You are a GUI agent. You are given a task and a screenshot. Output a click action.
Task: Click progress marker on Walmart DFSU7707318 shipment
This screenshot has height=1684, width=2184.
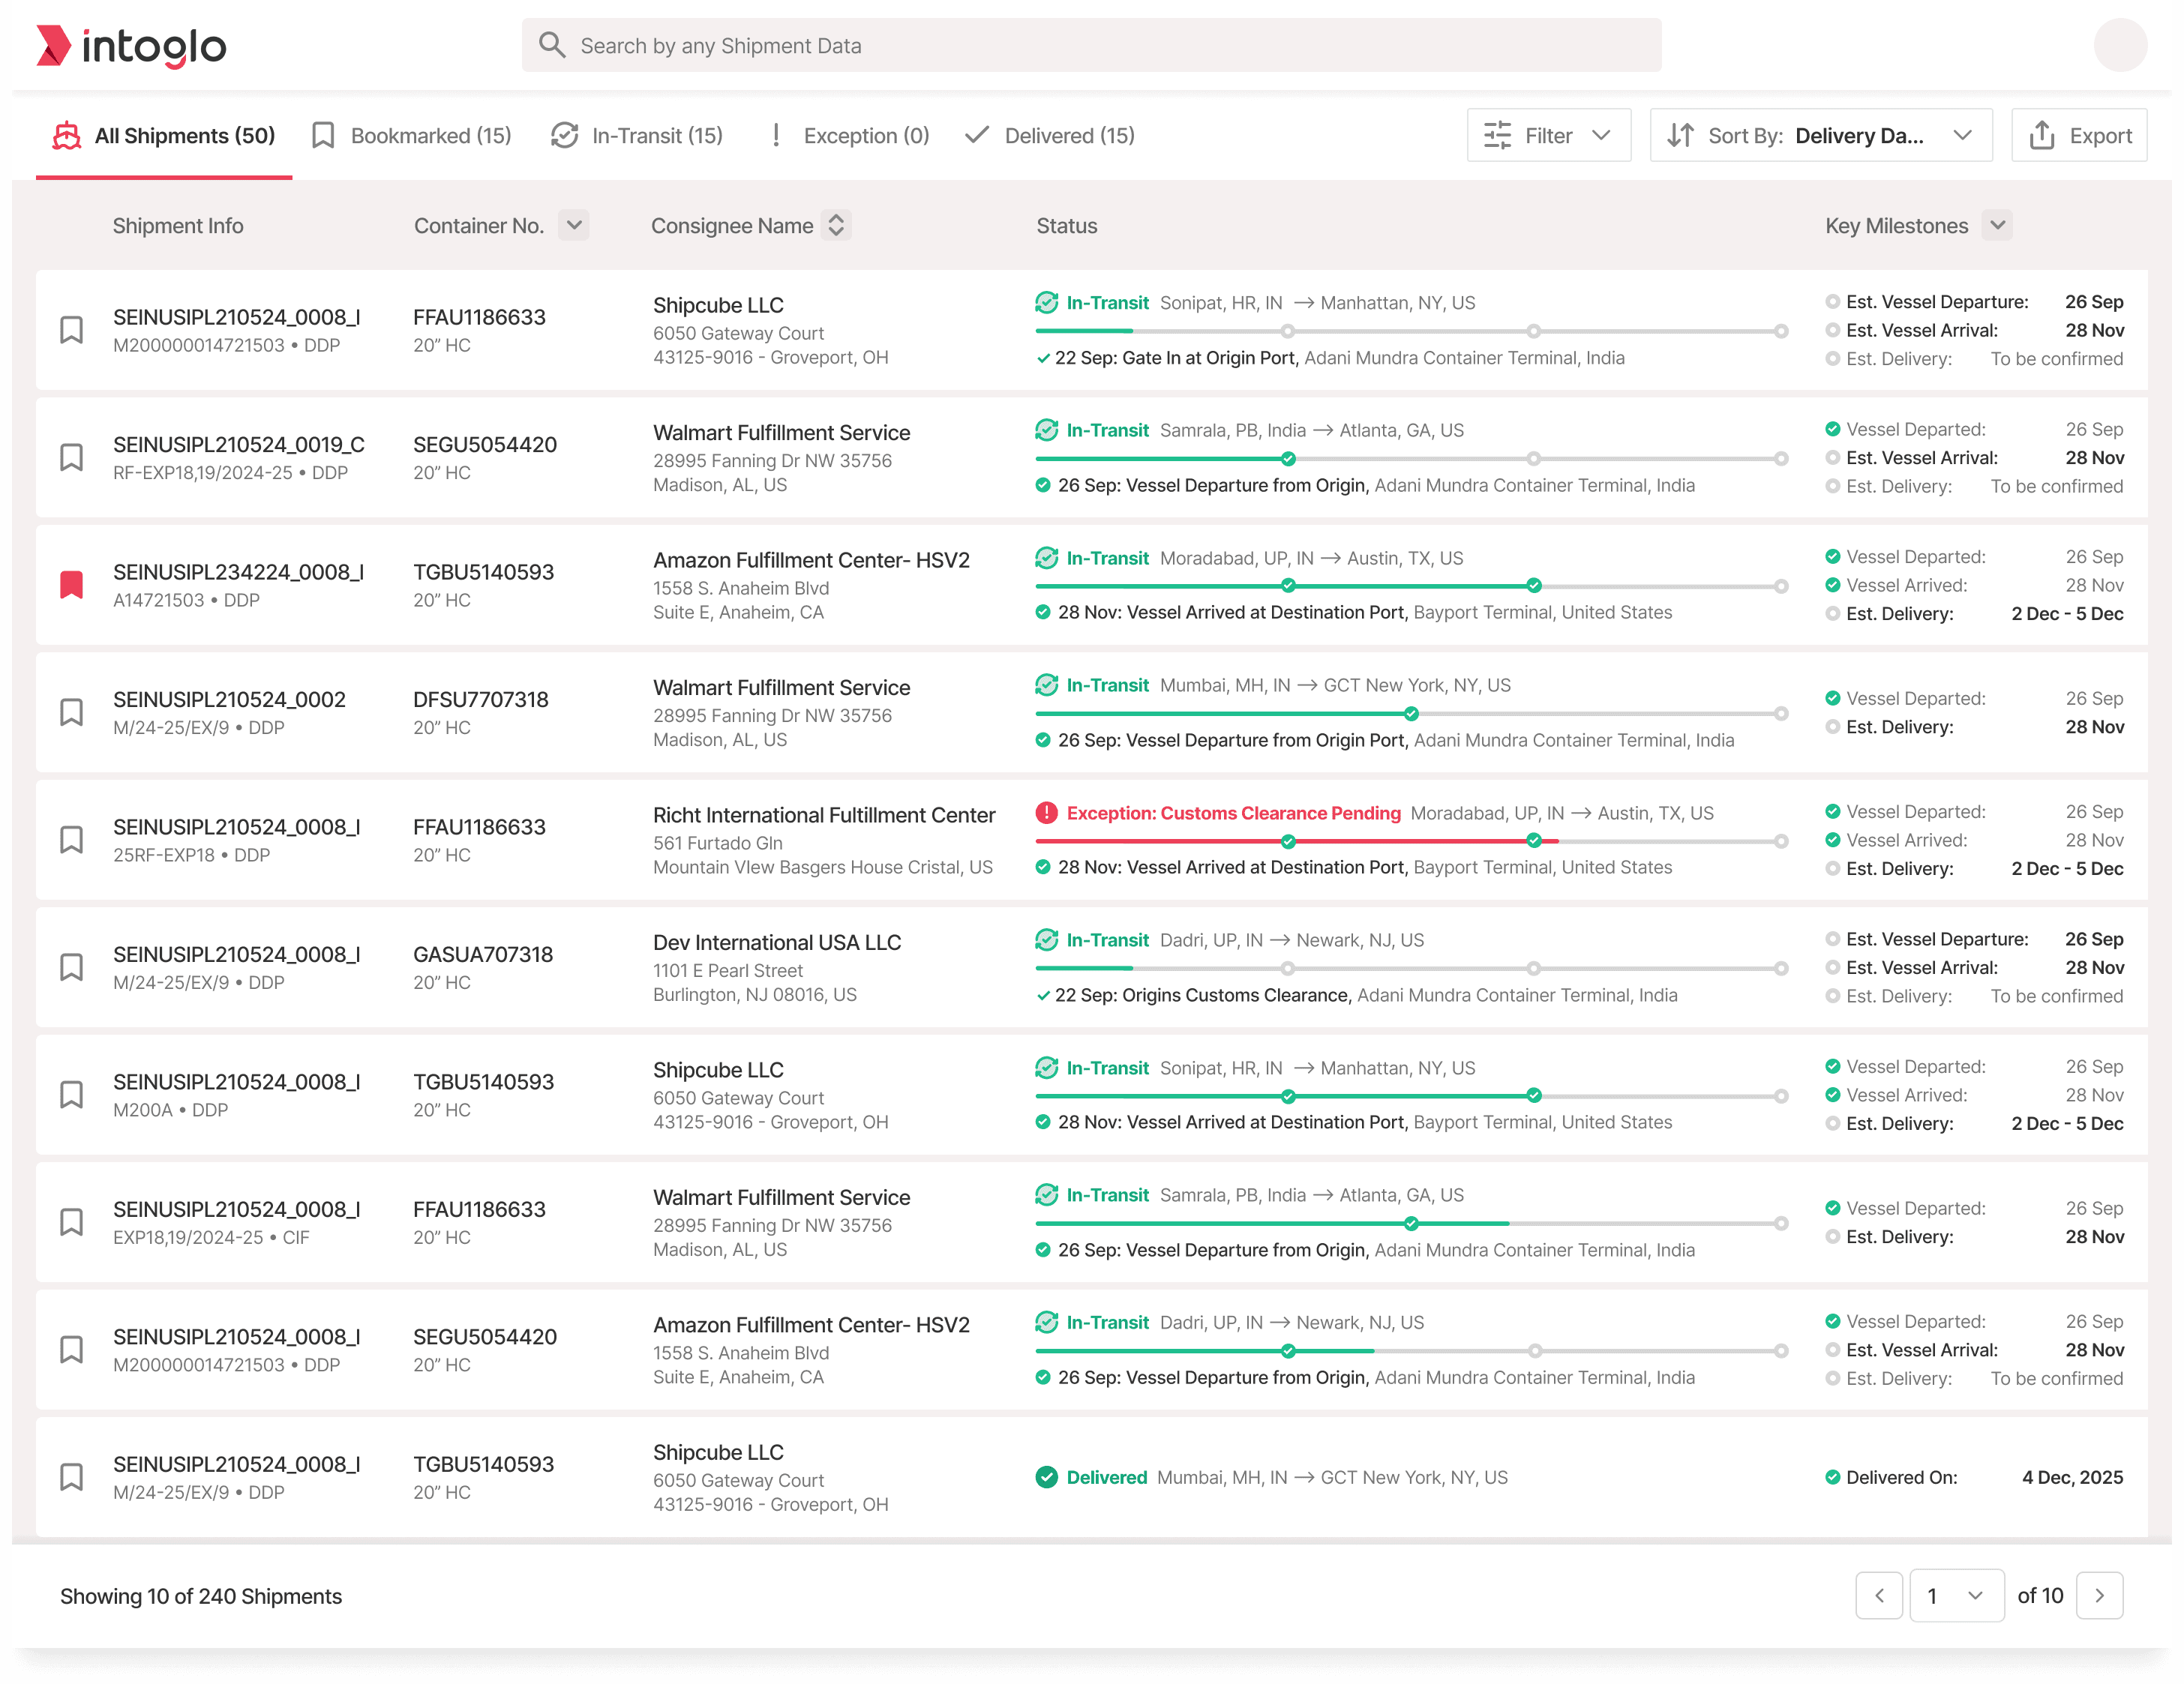point(1411,713)
